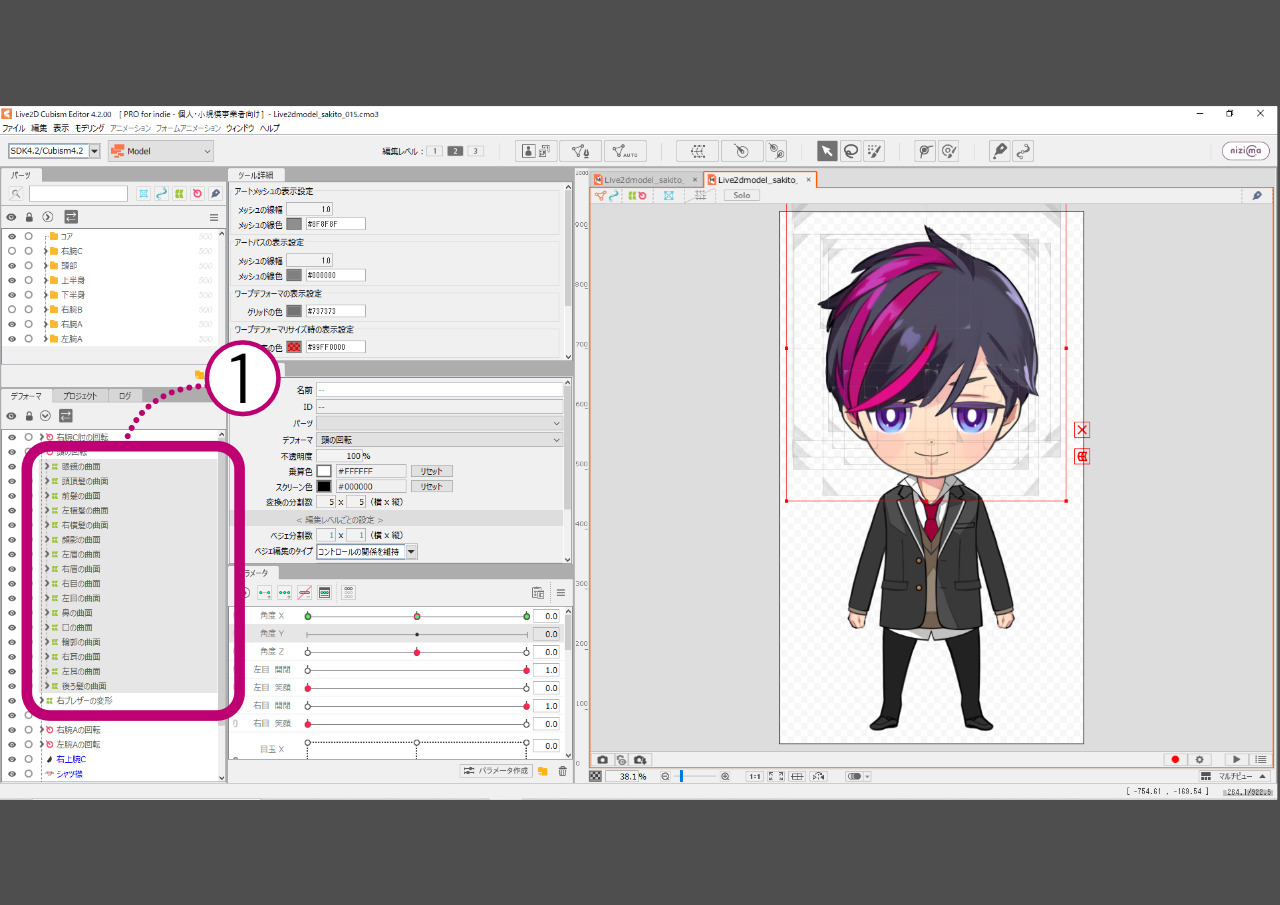Select the art path pen tool
This screenshot has height=905, width=1280.
(999, 151)
